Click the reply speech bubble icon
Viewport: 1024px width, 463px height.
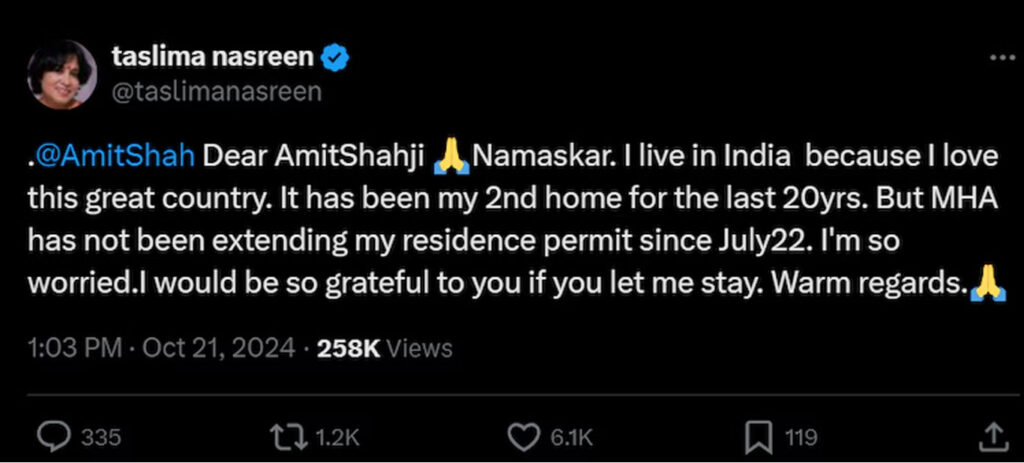52,436
